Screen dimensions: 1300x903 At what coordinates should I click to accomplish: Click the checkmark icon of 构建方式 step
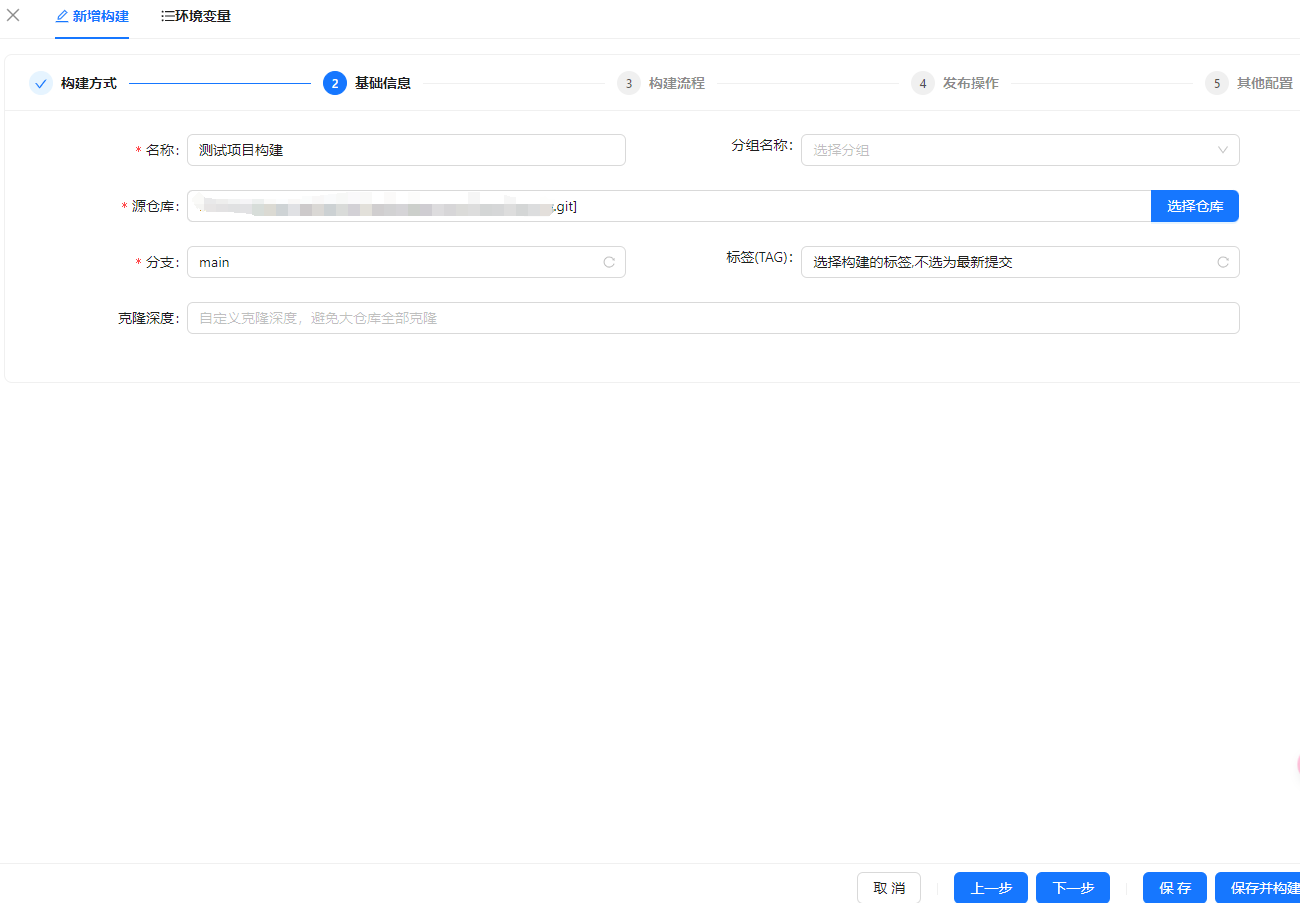(x=41, y=83)
